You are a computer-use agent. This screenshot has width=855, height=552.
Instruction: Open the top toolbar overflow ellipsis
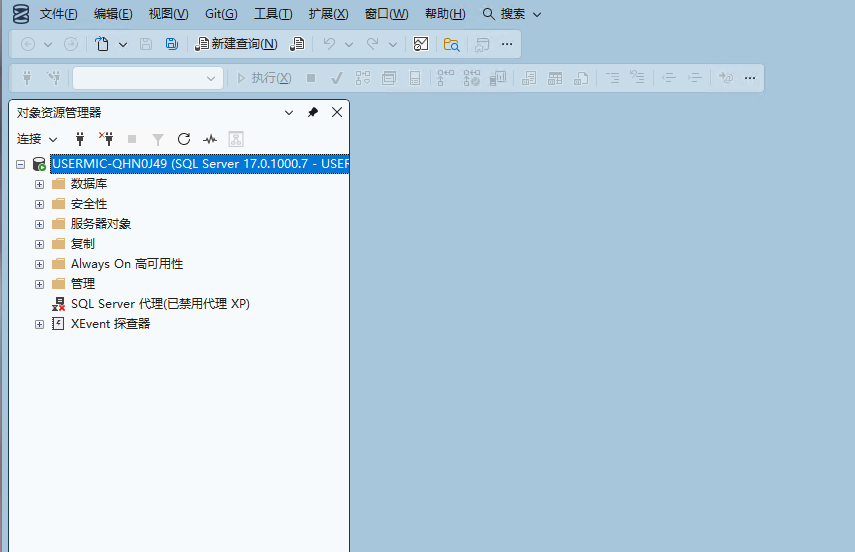[507, 44]
